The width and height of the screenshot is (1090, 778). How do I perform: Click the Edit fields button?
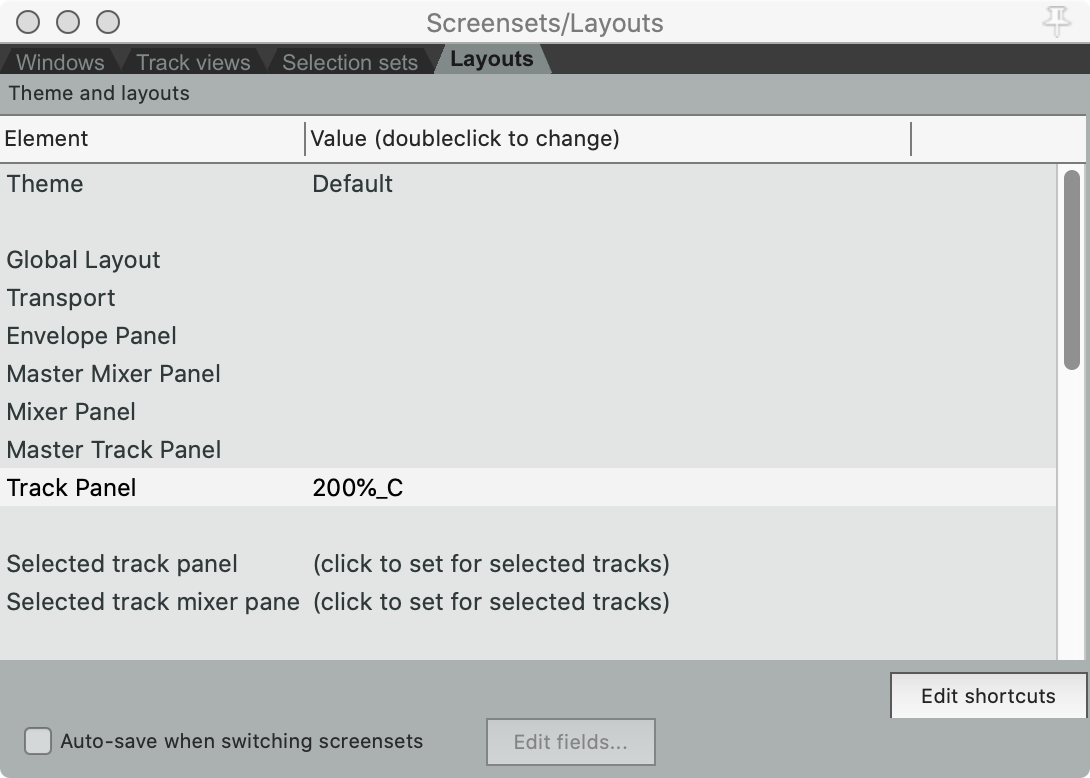coord(570,741)
